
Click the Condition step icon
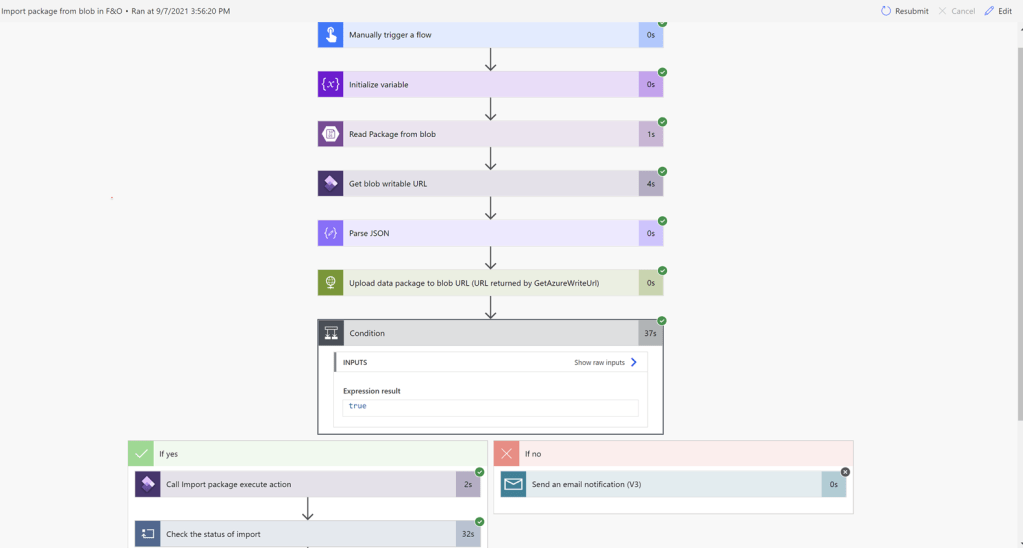(x=331, y=333)
